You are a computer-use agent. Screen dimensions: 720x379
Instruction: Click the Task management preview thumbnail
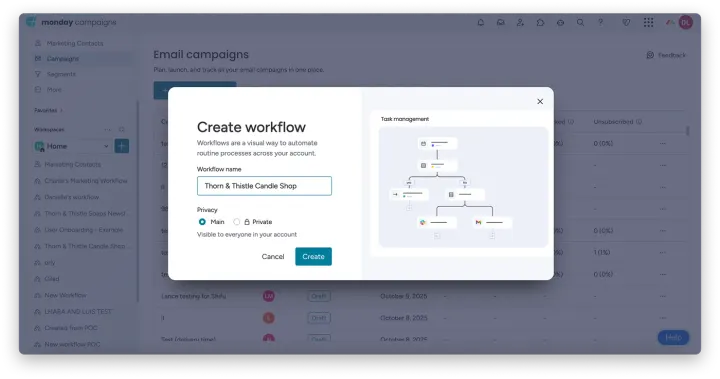click(463, 187)
